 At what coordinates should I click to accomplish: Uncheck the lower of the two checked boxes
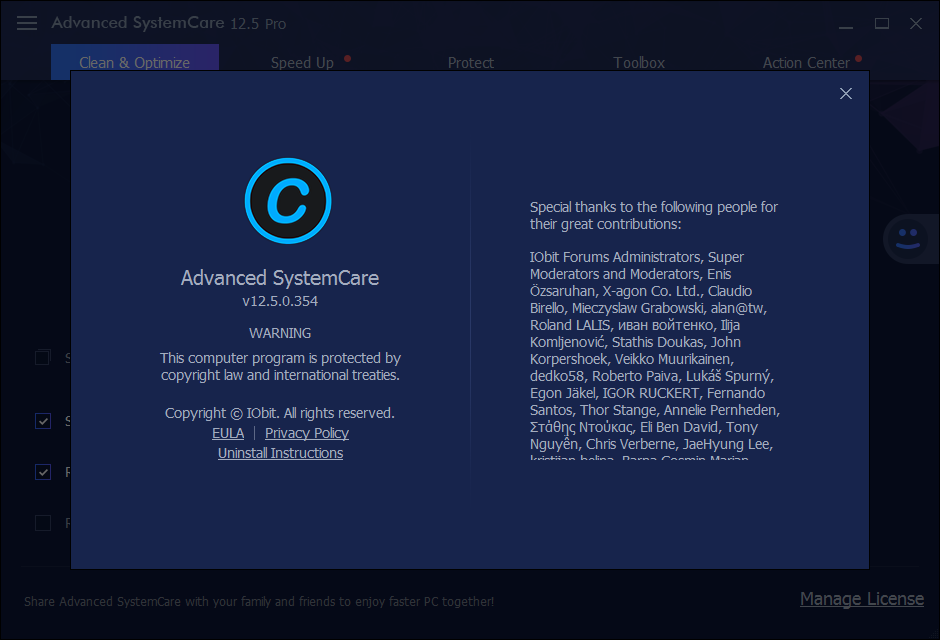pyautogui.click(x=43, y=472)
